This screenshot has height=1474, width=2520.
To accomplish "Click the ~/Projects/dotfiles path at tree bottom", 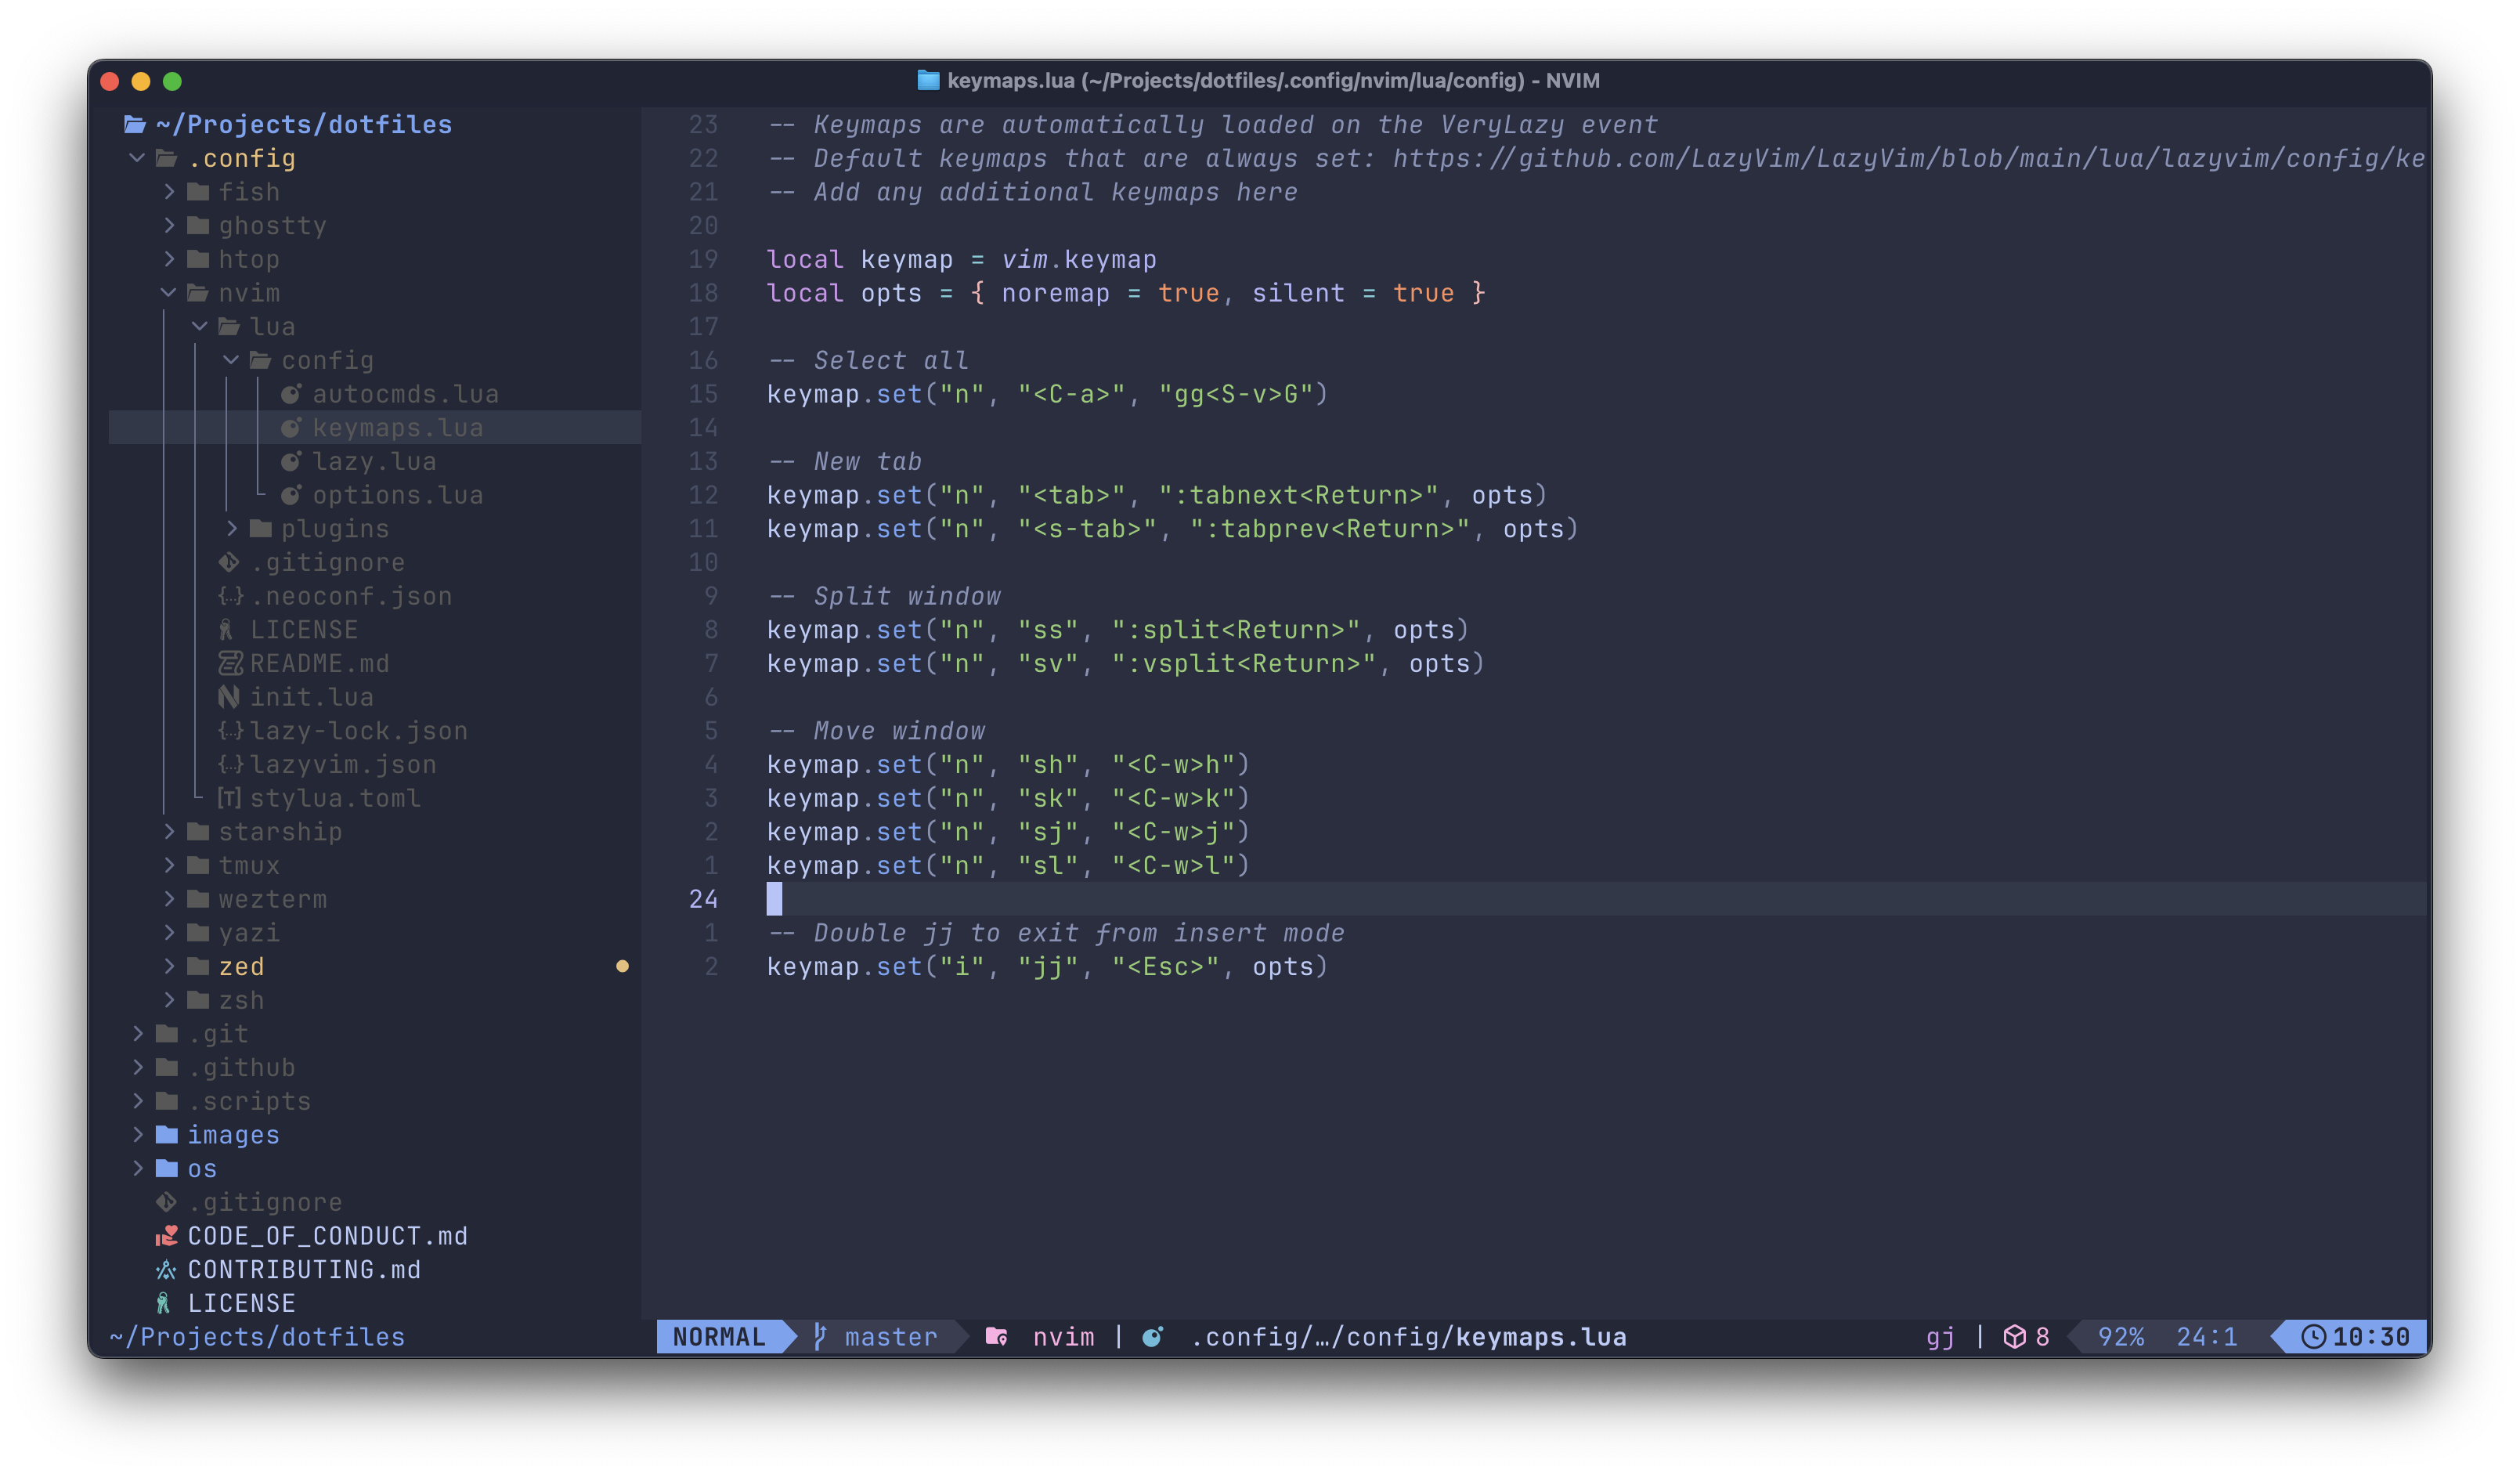I will click(x=257, y=1336).
